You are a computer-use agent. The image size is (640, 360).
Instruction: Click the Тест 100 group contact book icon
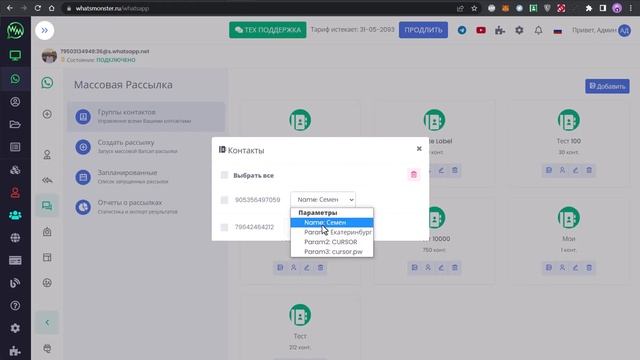[569, 120]
